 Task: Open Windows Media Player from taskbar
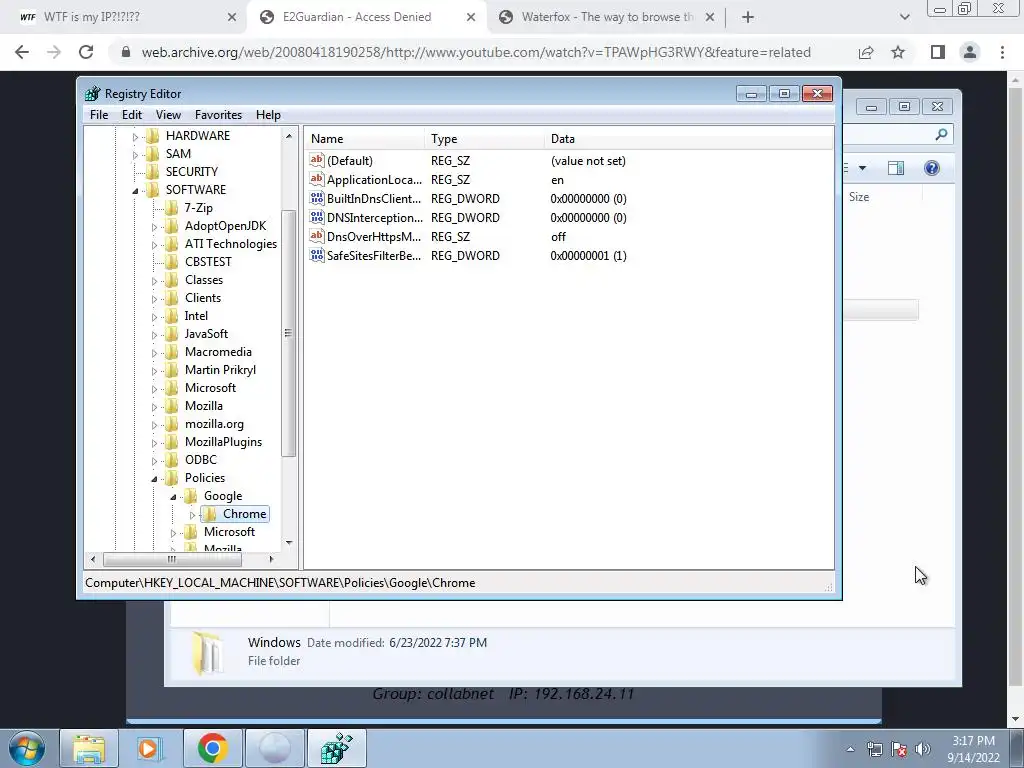150,748
